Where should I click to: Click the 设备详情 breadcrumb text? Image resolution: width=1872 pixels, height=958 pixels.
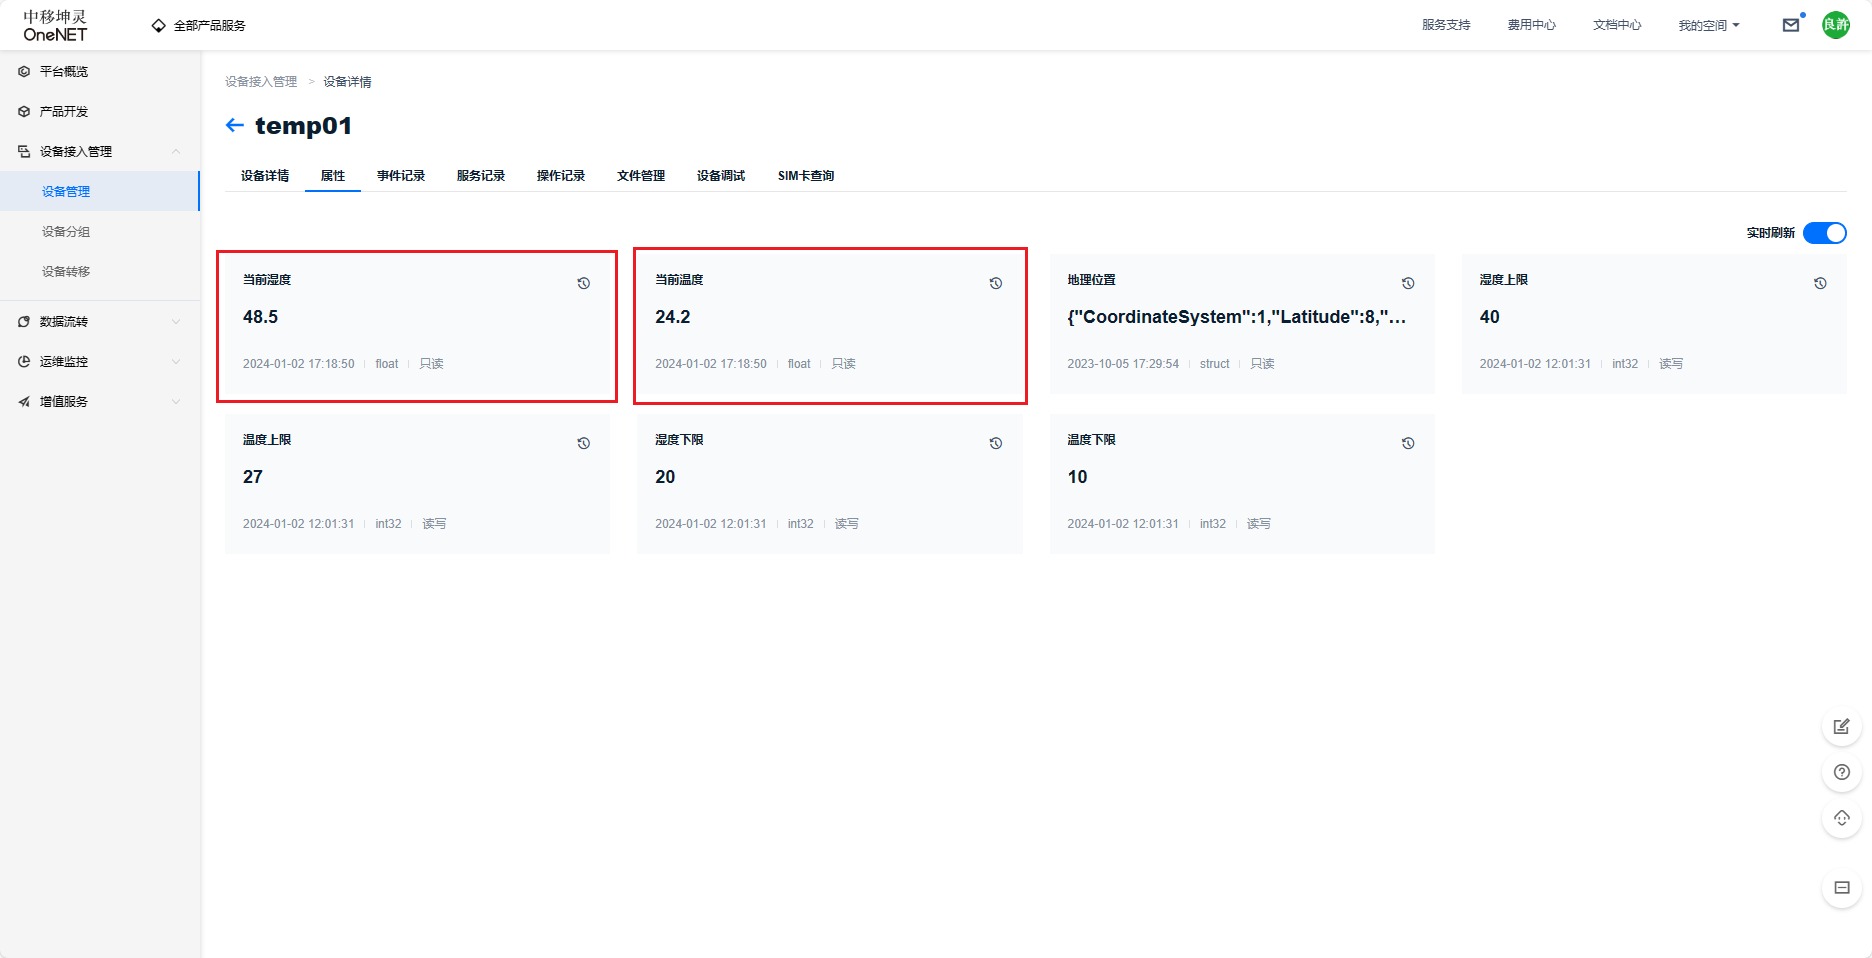(347, 82)
